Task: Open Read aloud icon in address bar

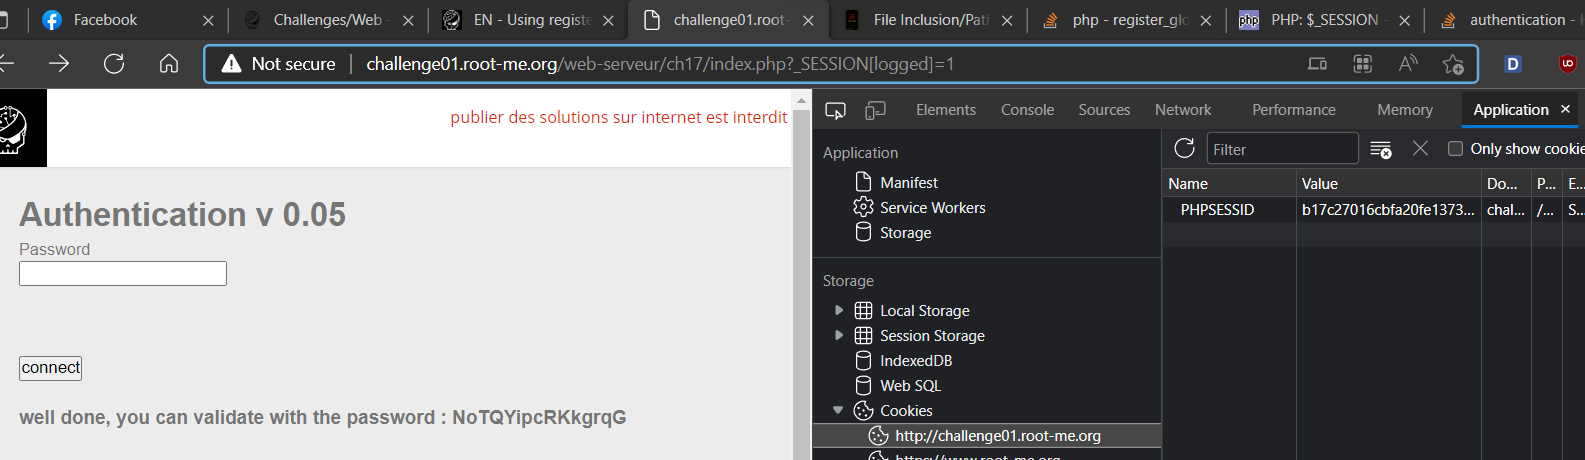Action: pos(1408,64)
